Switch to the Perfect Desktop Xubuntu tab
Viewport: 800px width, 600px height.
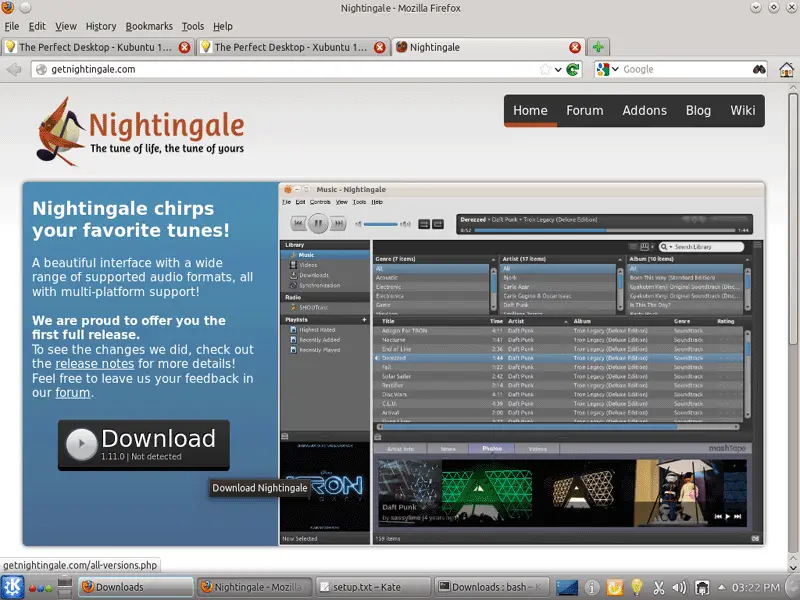[x=292, y=47]
